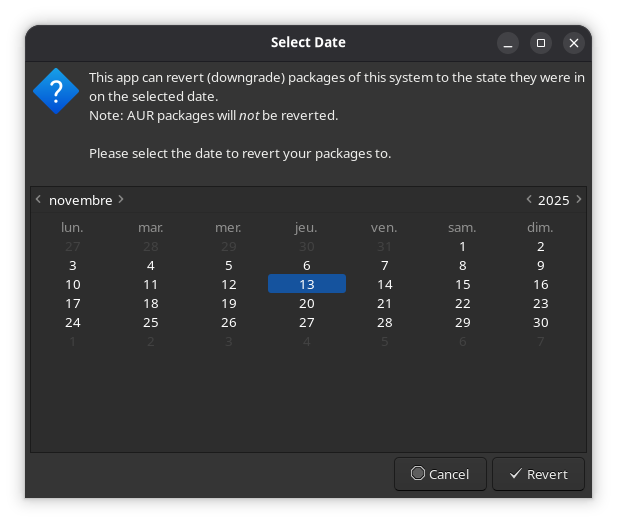Choose Friday the 7th of November
Viewport: 617px width, 523px height.
384,265
